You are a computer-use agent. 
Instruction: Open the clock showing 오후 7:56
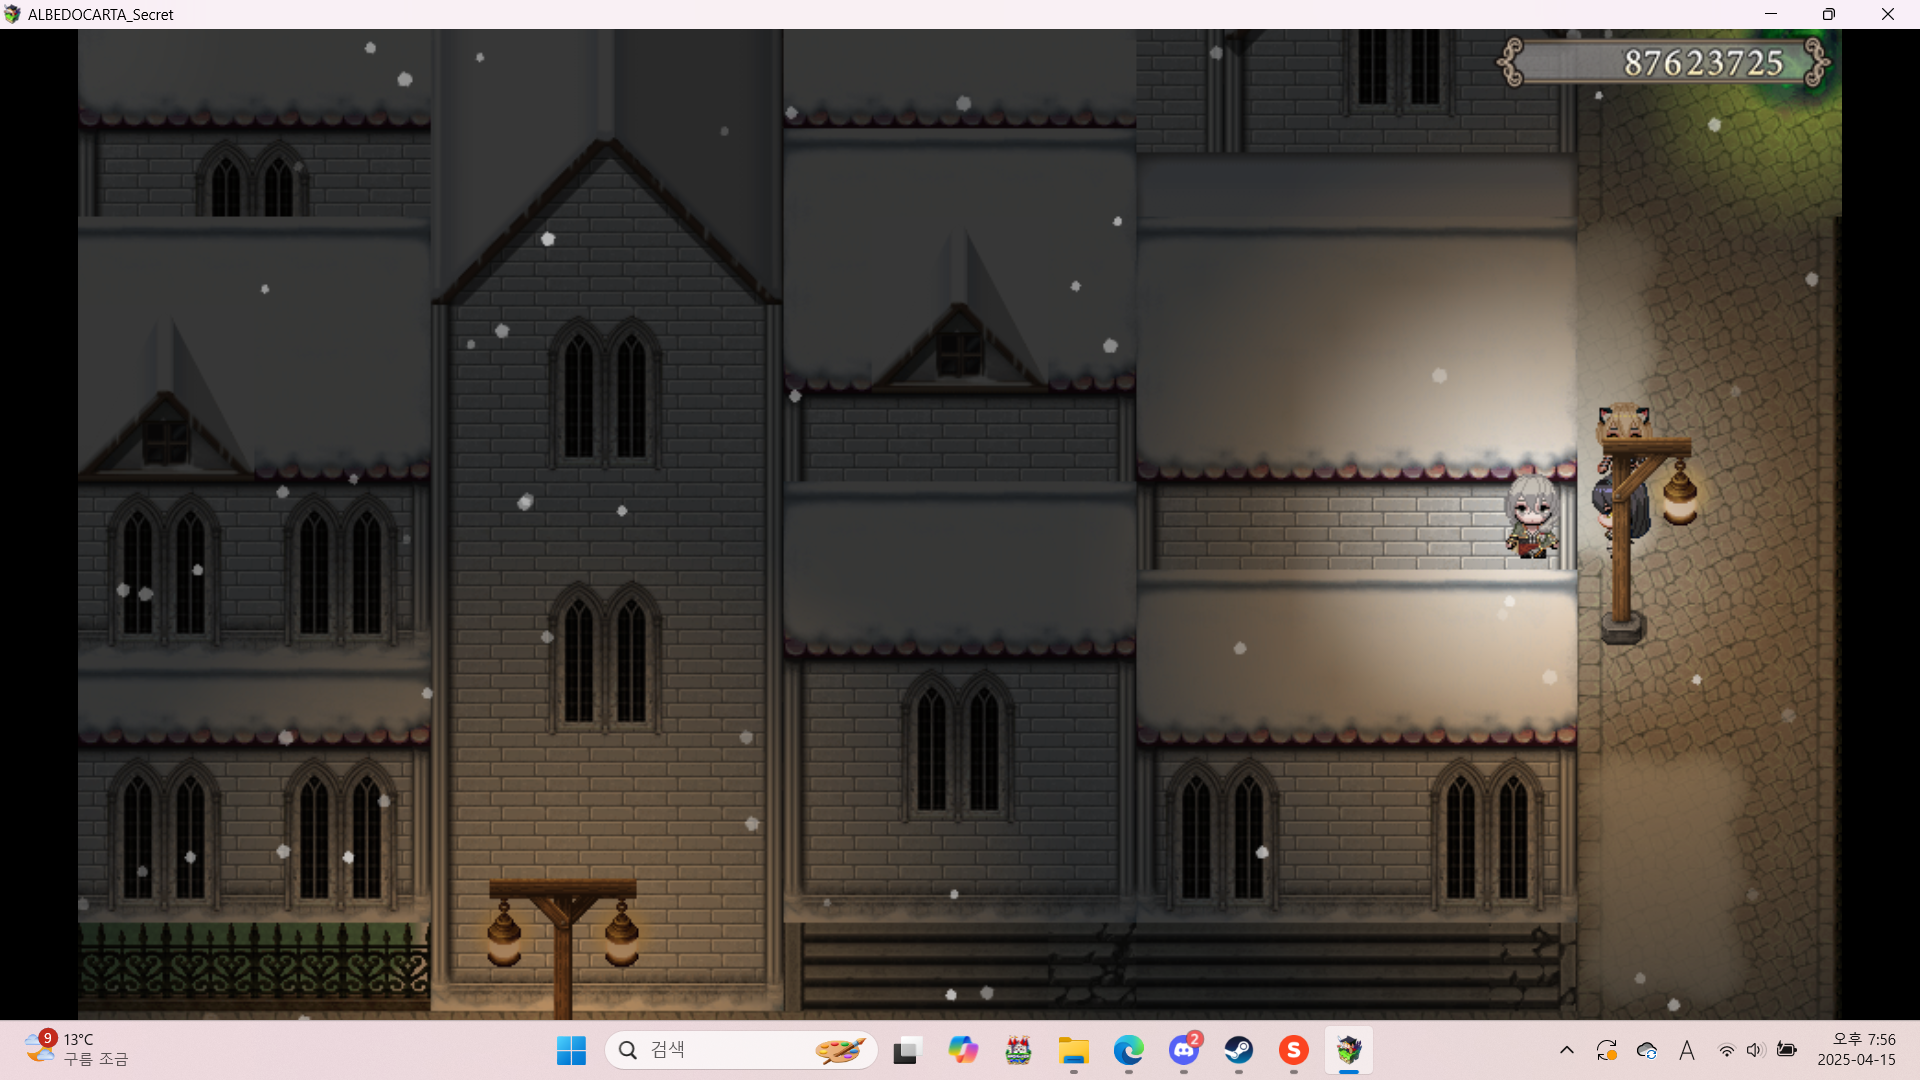tap(1857, 1049)
